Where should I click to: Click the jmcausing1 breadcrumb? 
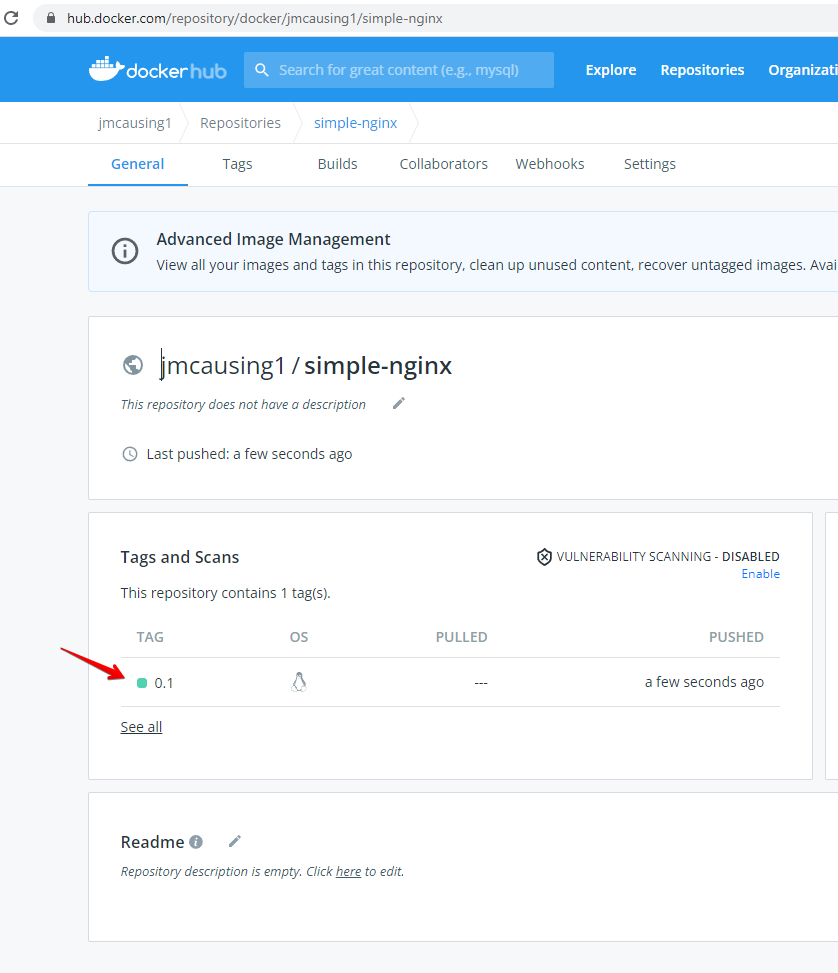coord(135,123)
